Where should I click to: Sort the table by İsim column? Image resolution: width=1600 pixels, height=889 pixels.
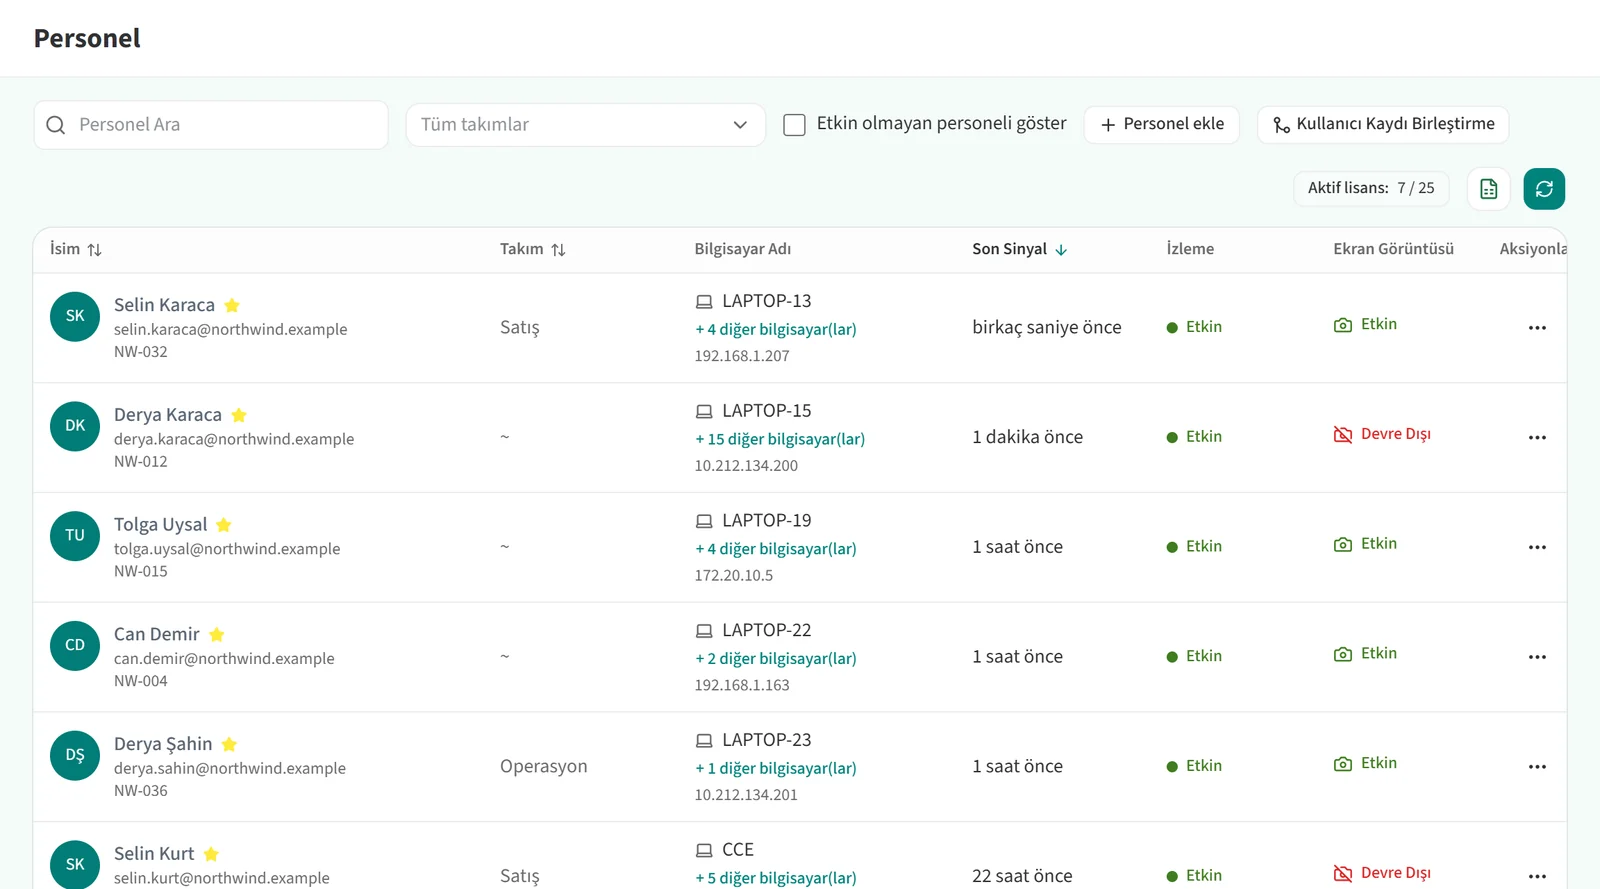[76, 249]
